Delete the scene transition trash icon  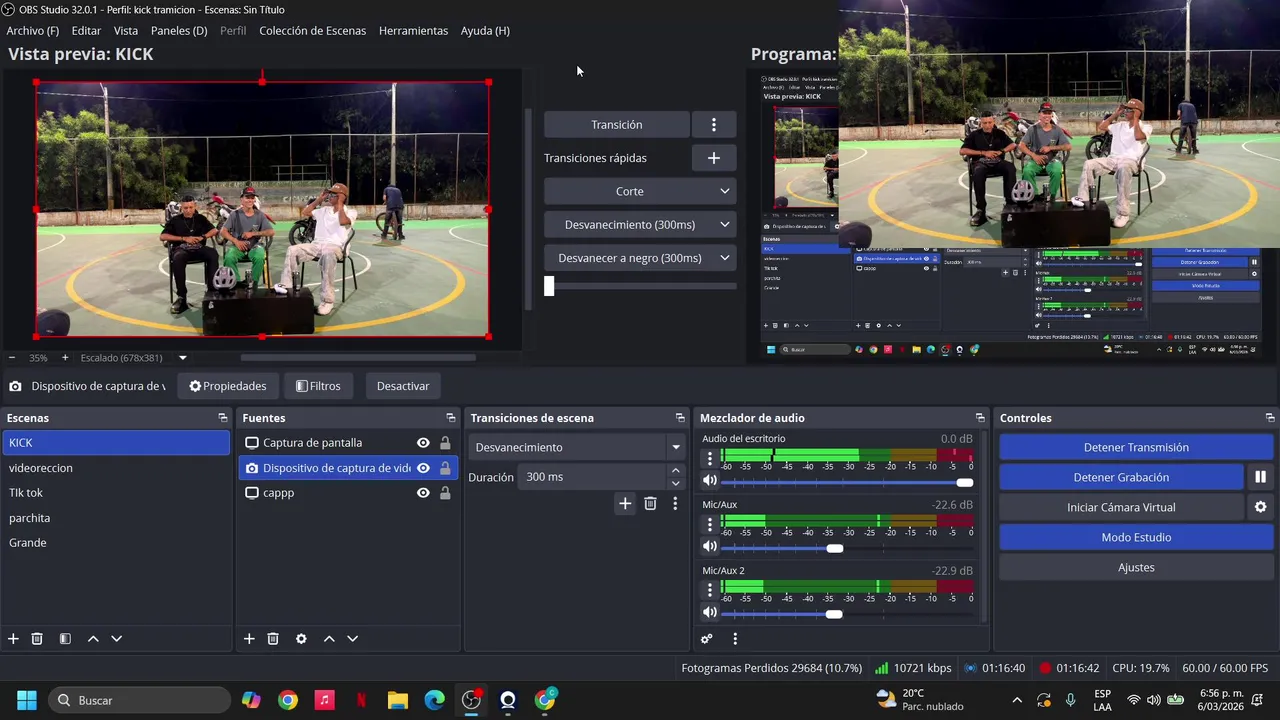pyautogui.click(x=650, y=504)
